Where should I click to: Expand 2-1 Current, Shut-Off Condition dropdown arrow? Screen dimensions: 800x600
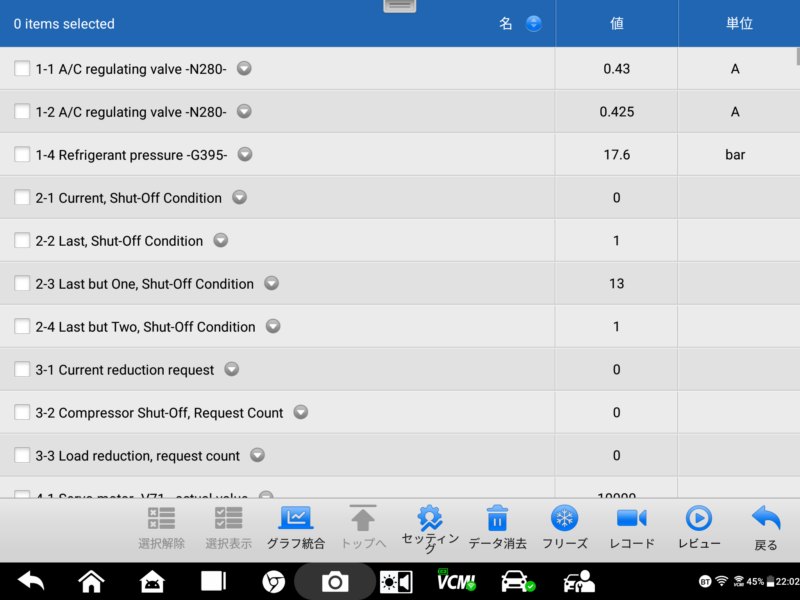point(239,198)
